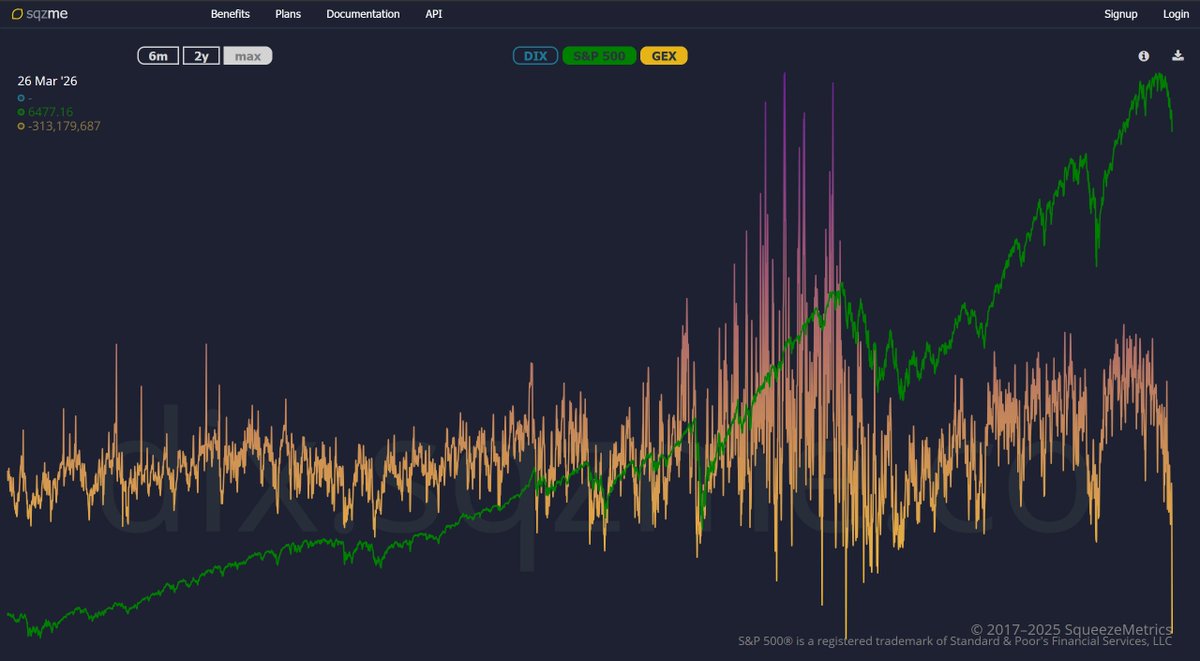The width and height of the screenshot is (1200, 661).
Task: Open the API menu item
Action: [x=433, y=14]
